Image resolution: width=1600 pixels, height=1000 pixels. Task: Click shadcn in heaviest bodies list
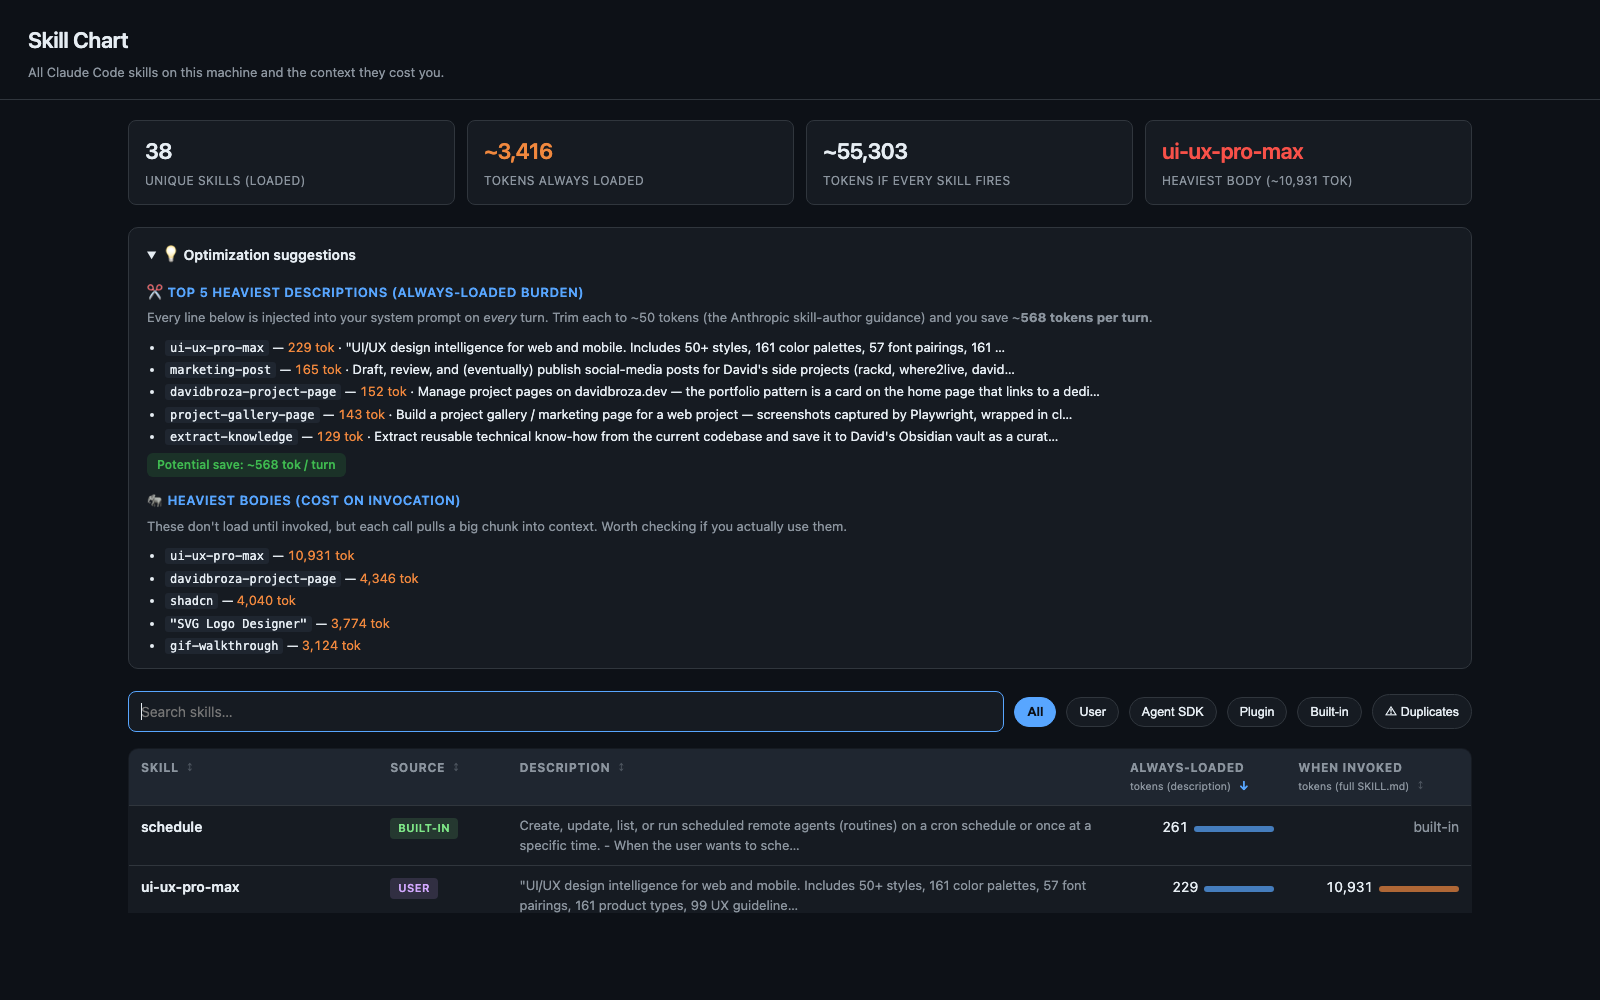[x=191, y=601]
